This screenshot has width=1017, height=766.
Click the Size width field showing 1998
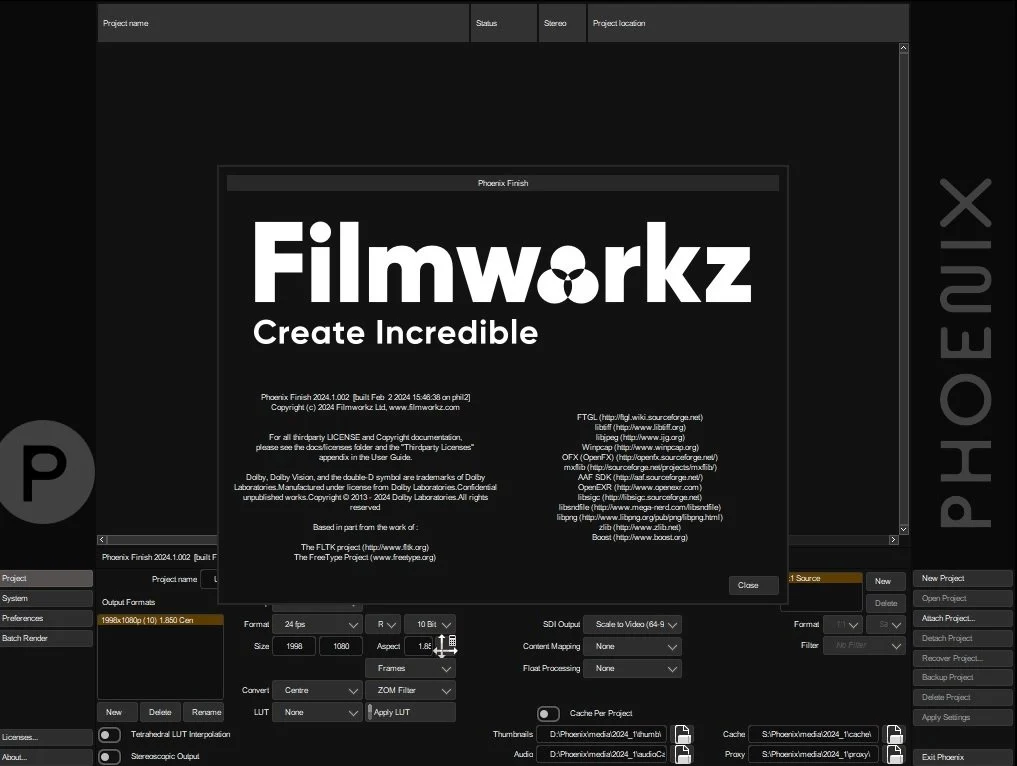point(293,647)
